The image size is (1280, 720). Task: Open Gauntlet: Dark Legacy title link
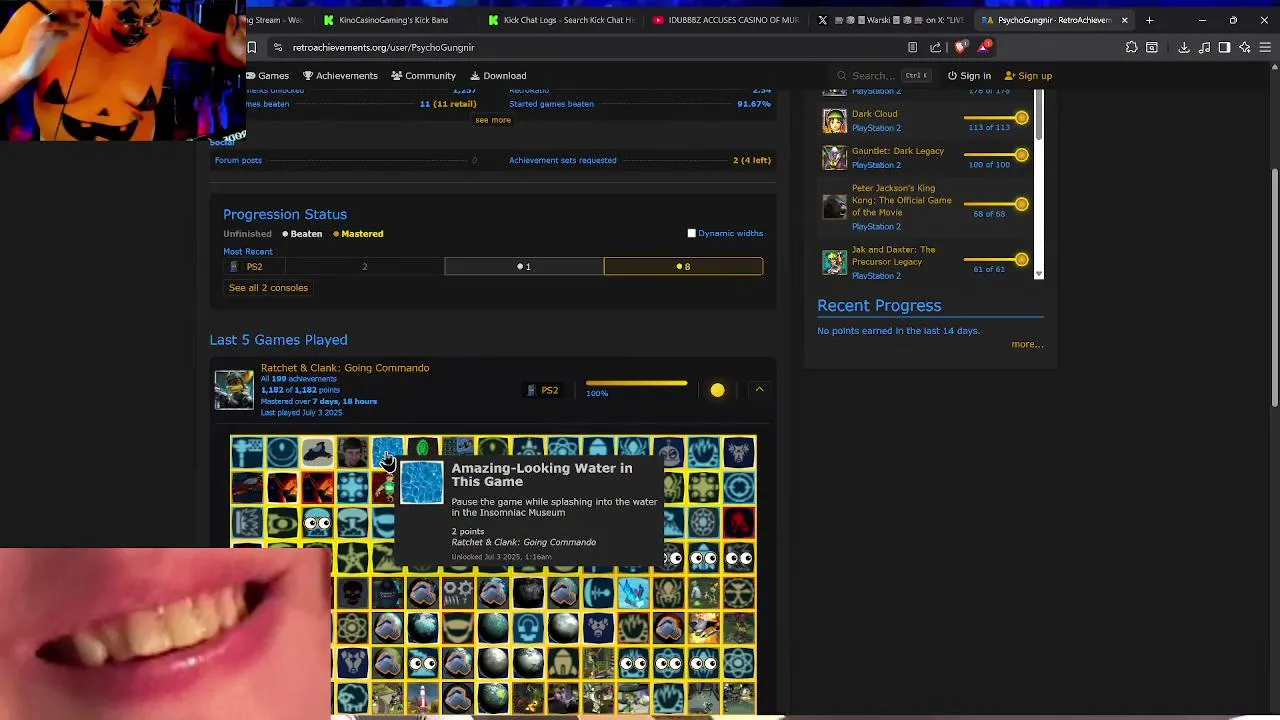(898, 151)
